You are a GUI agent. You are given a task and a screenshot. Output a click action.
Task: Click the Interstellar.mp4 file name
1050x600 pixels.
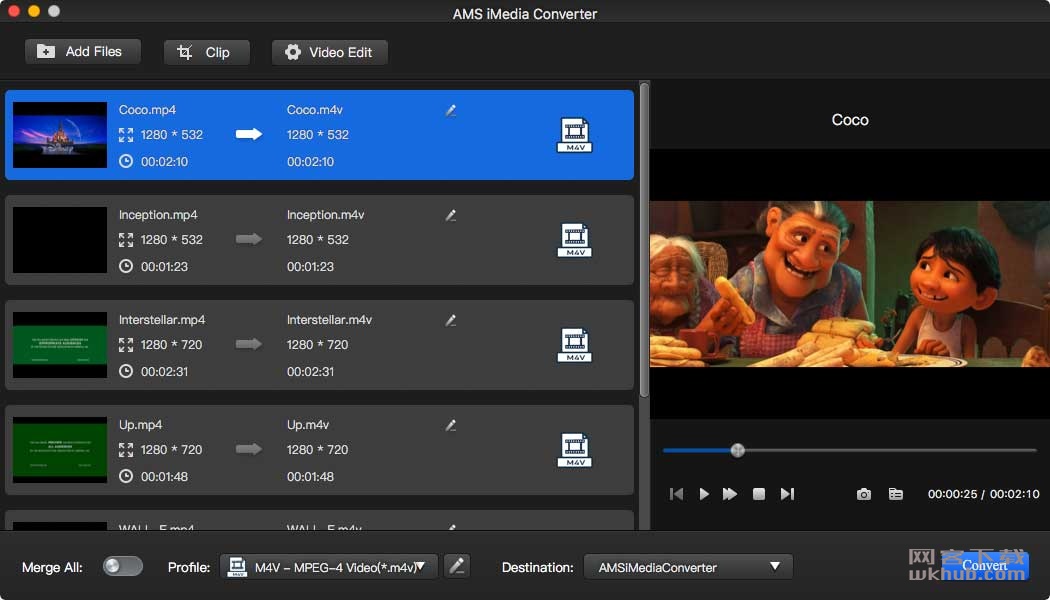coord(161,320)
